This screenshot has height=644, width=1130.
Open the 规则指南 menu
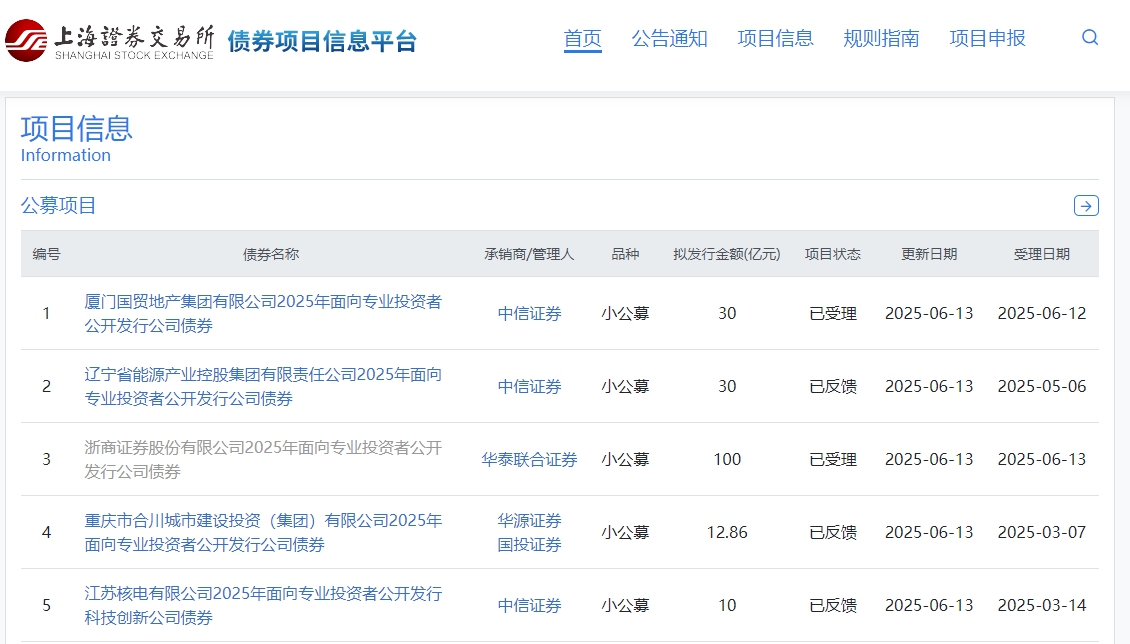[x=881, y=38]
